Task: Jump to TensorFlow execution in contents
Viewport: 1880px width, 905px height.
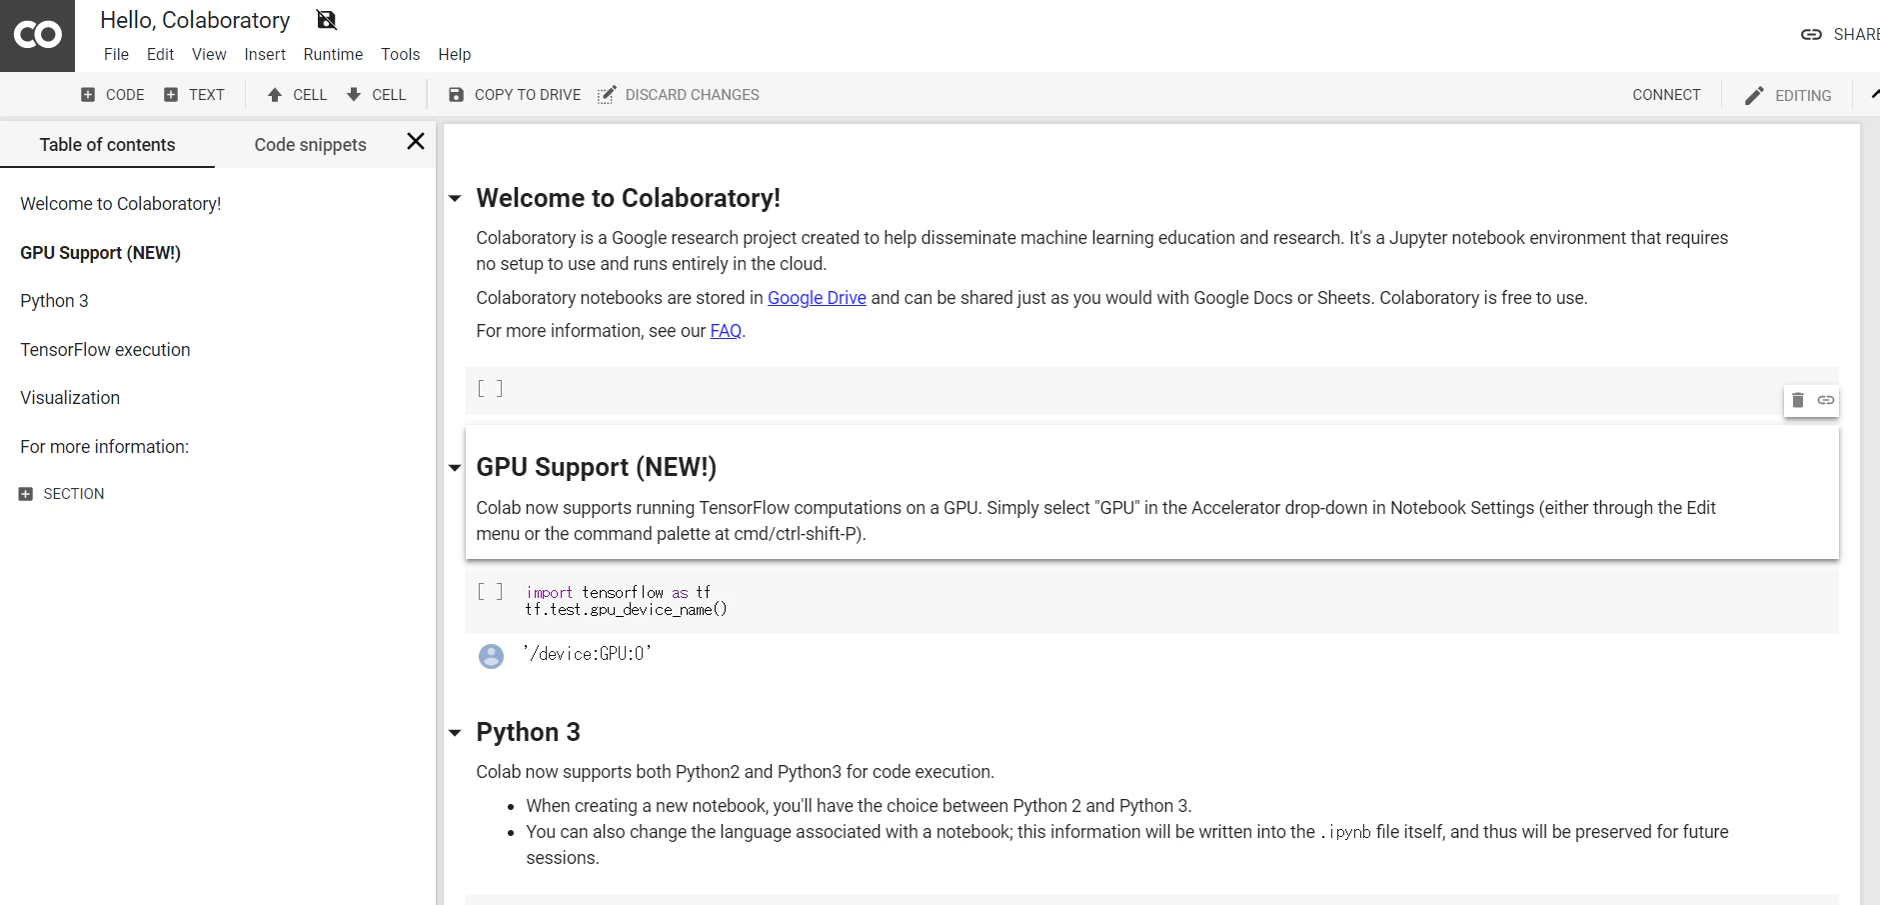Action: tap(105, 350)
